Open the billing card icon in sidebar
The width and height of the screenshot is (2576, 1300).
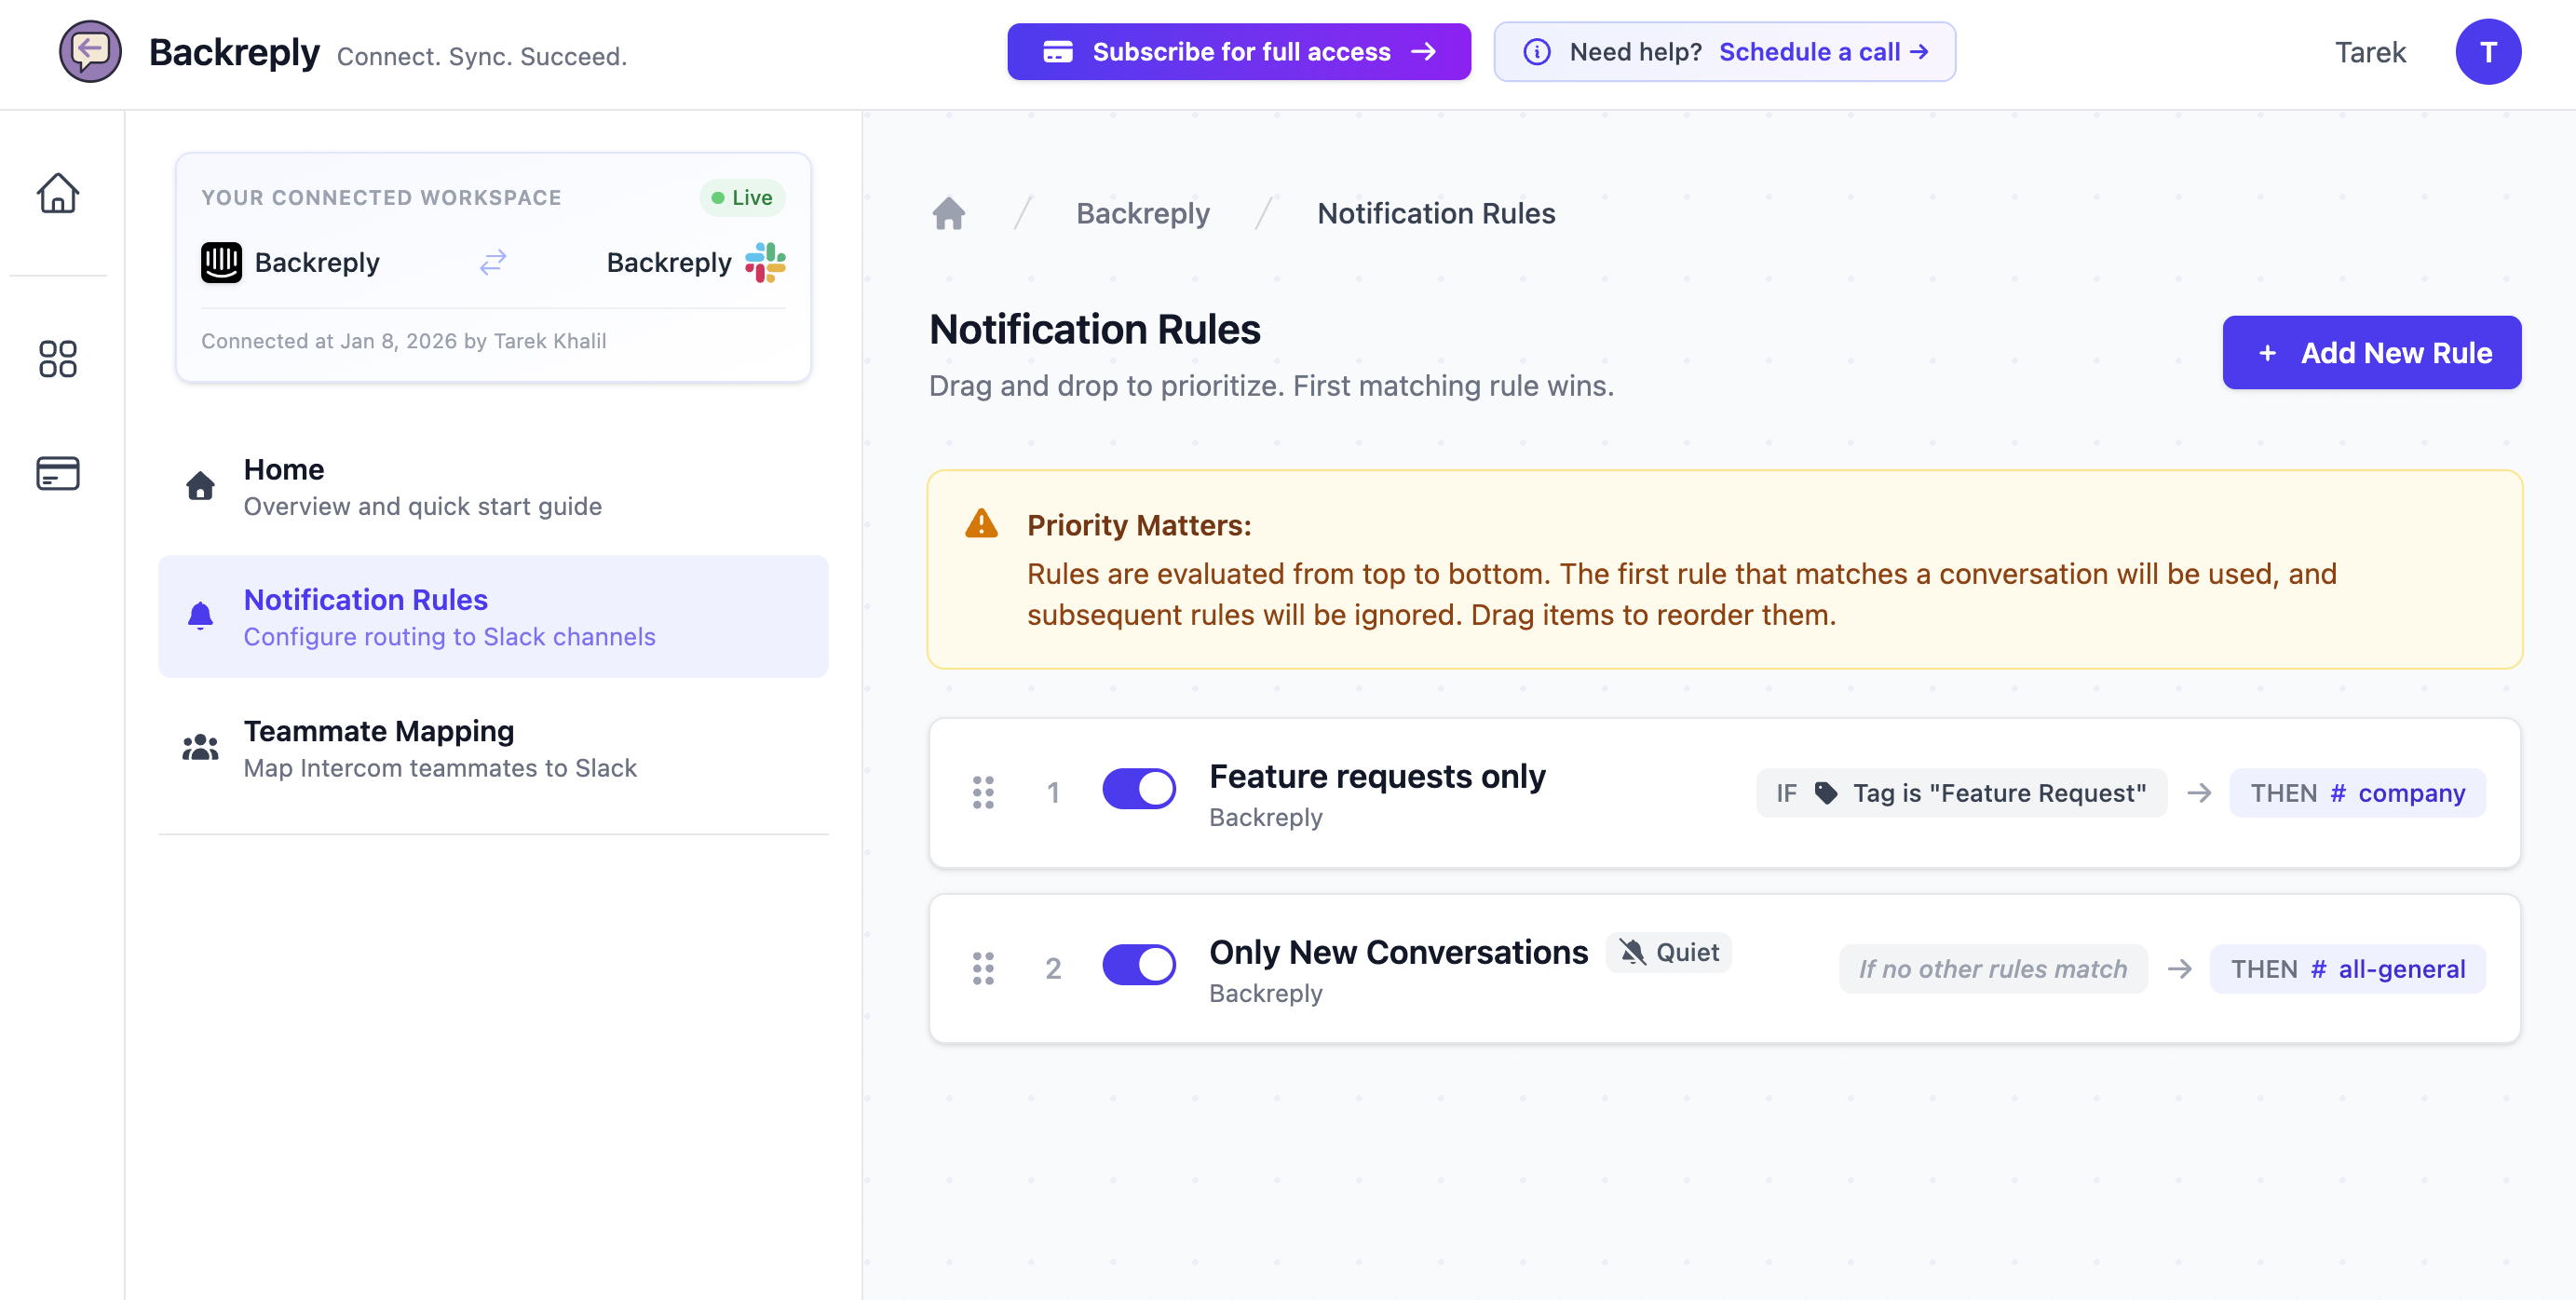(58, 473)
